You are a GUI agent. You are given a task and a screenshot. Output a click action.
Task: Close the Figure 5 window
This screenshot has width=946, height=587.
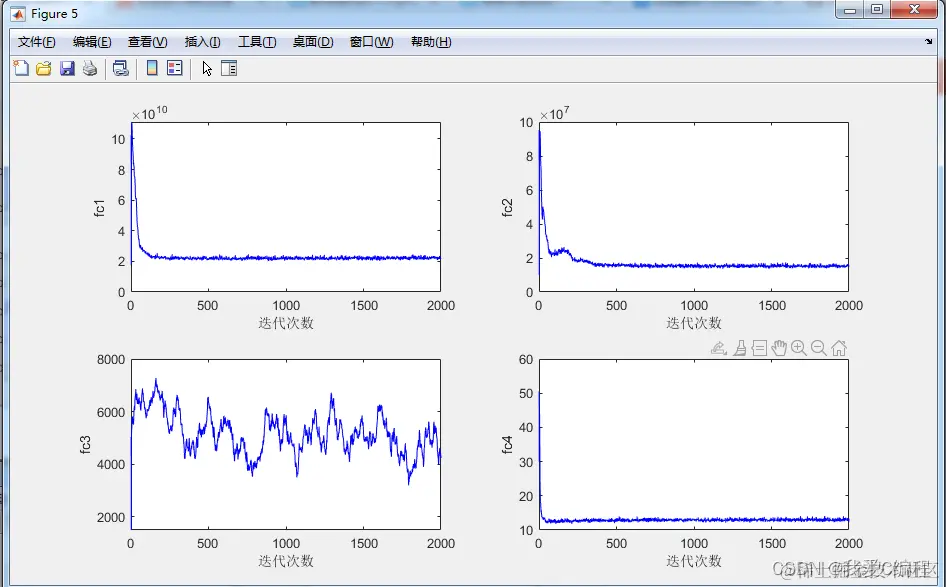coord(914,10)
